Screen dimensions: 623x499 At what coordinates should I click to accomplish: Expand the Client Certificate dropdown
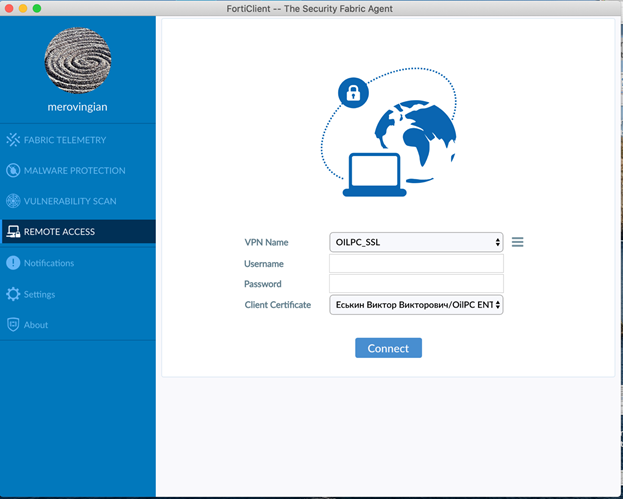(x=416, y=305)
